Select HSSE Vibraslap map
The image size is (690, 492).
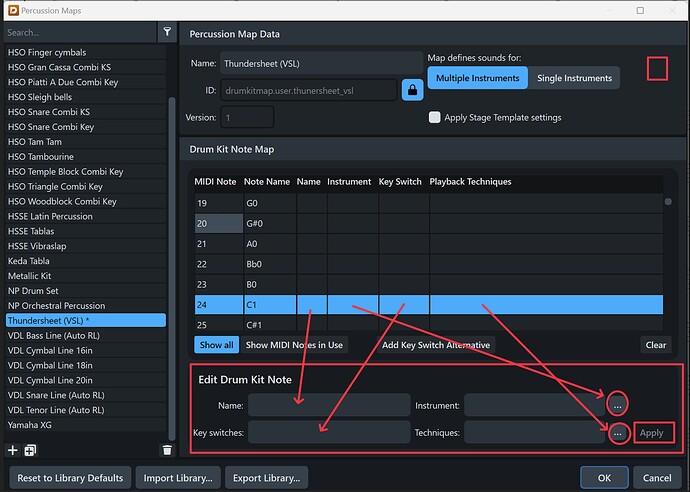point(86,246)
